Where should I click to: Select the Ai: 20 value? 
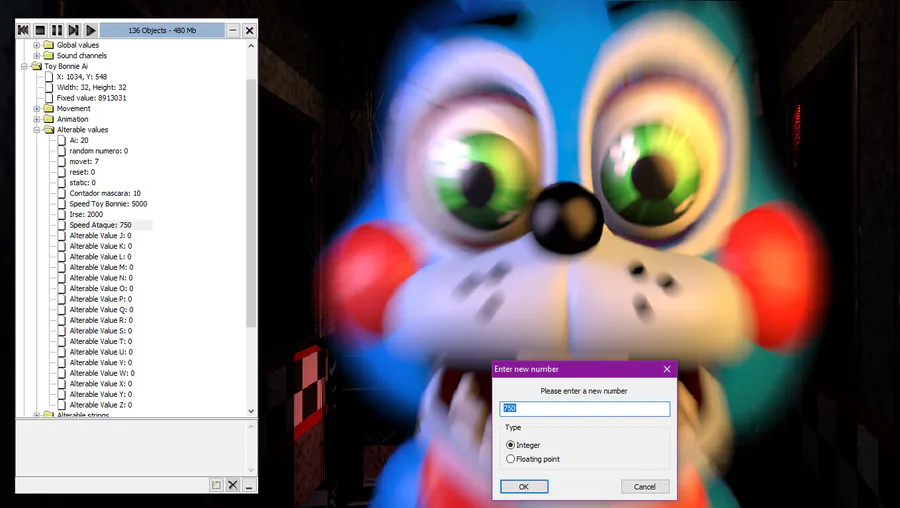(79, 141)
